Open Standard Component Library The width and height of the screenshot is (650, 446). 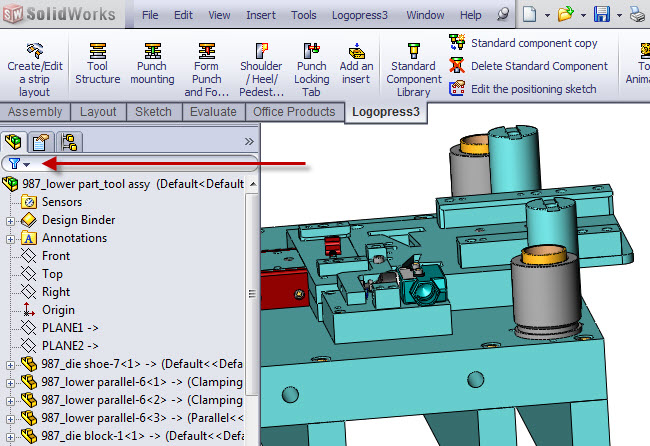[414, 70]
